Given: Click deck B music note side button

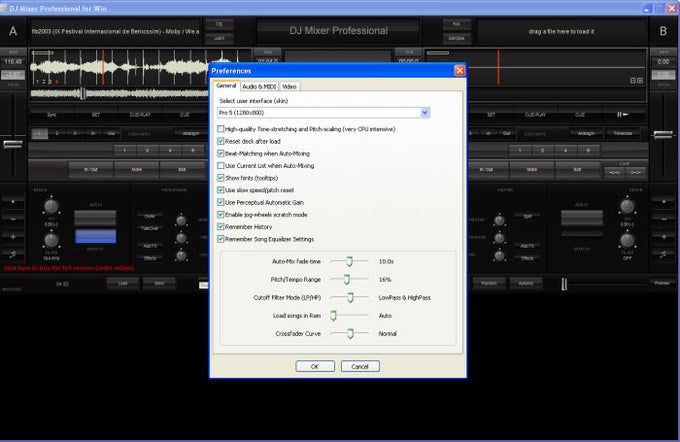Looking at the screenshot, I should (664, 255).
